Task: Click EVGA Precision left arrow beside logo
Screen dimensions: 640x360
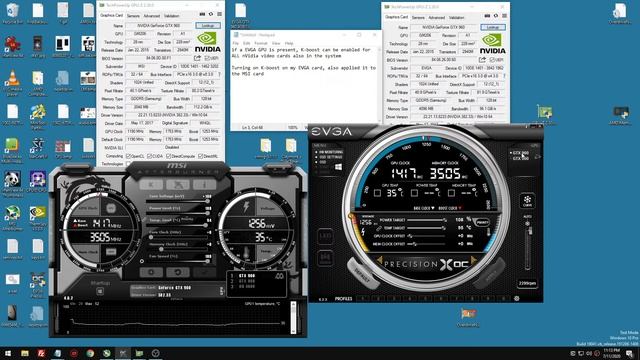Action: 379,260
